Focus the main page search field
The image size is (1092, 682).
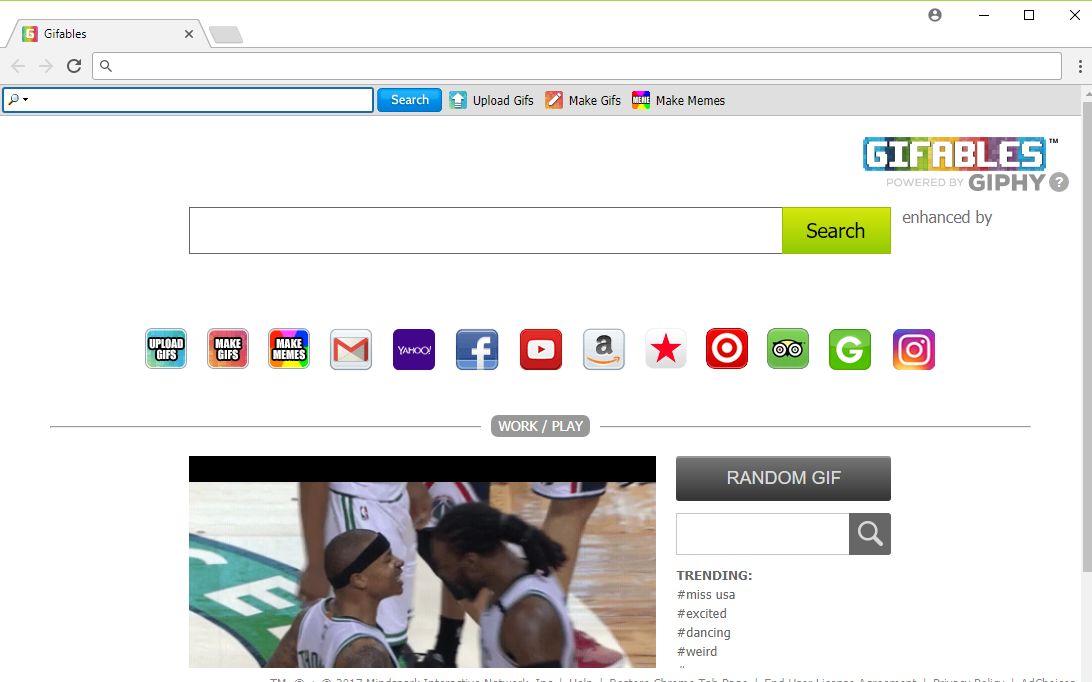[485, 231]
